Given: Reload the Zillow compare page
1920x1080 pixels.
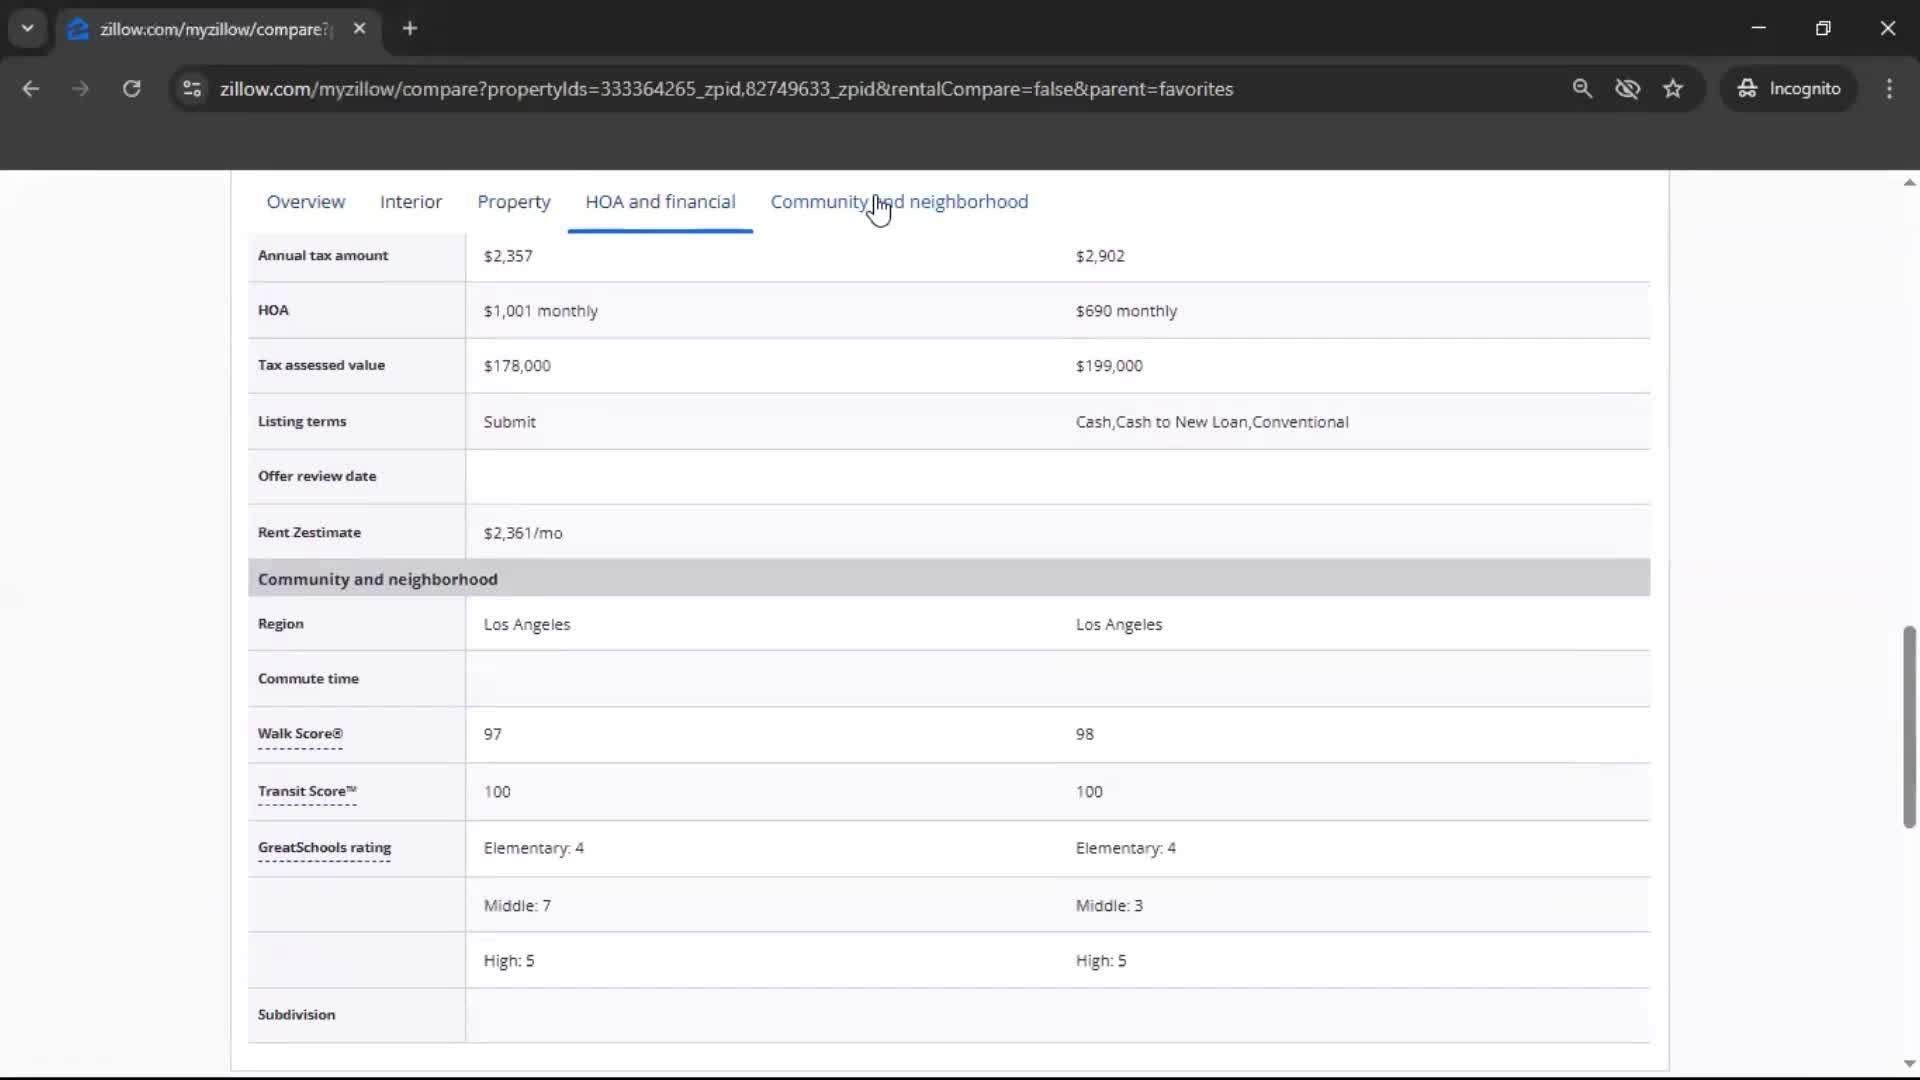Looking at the screenshot, I should [131, 89].
